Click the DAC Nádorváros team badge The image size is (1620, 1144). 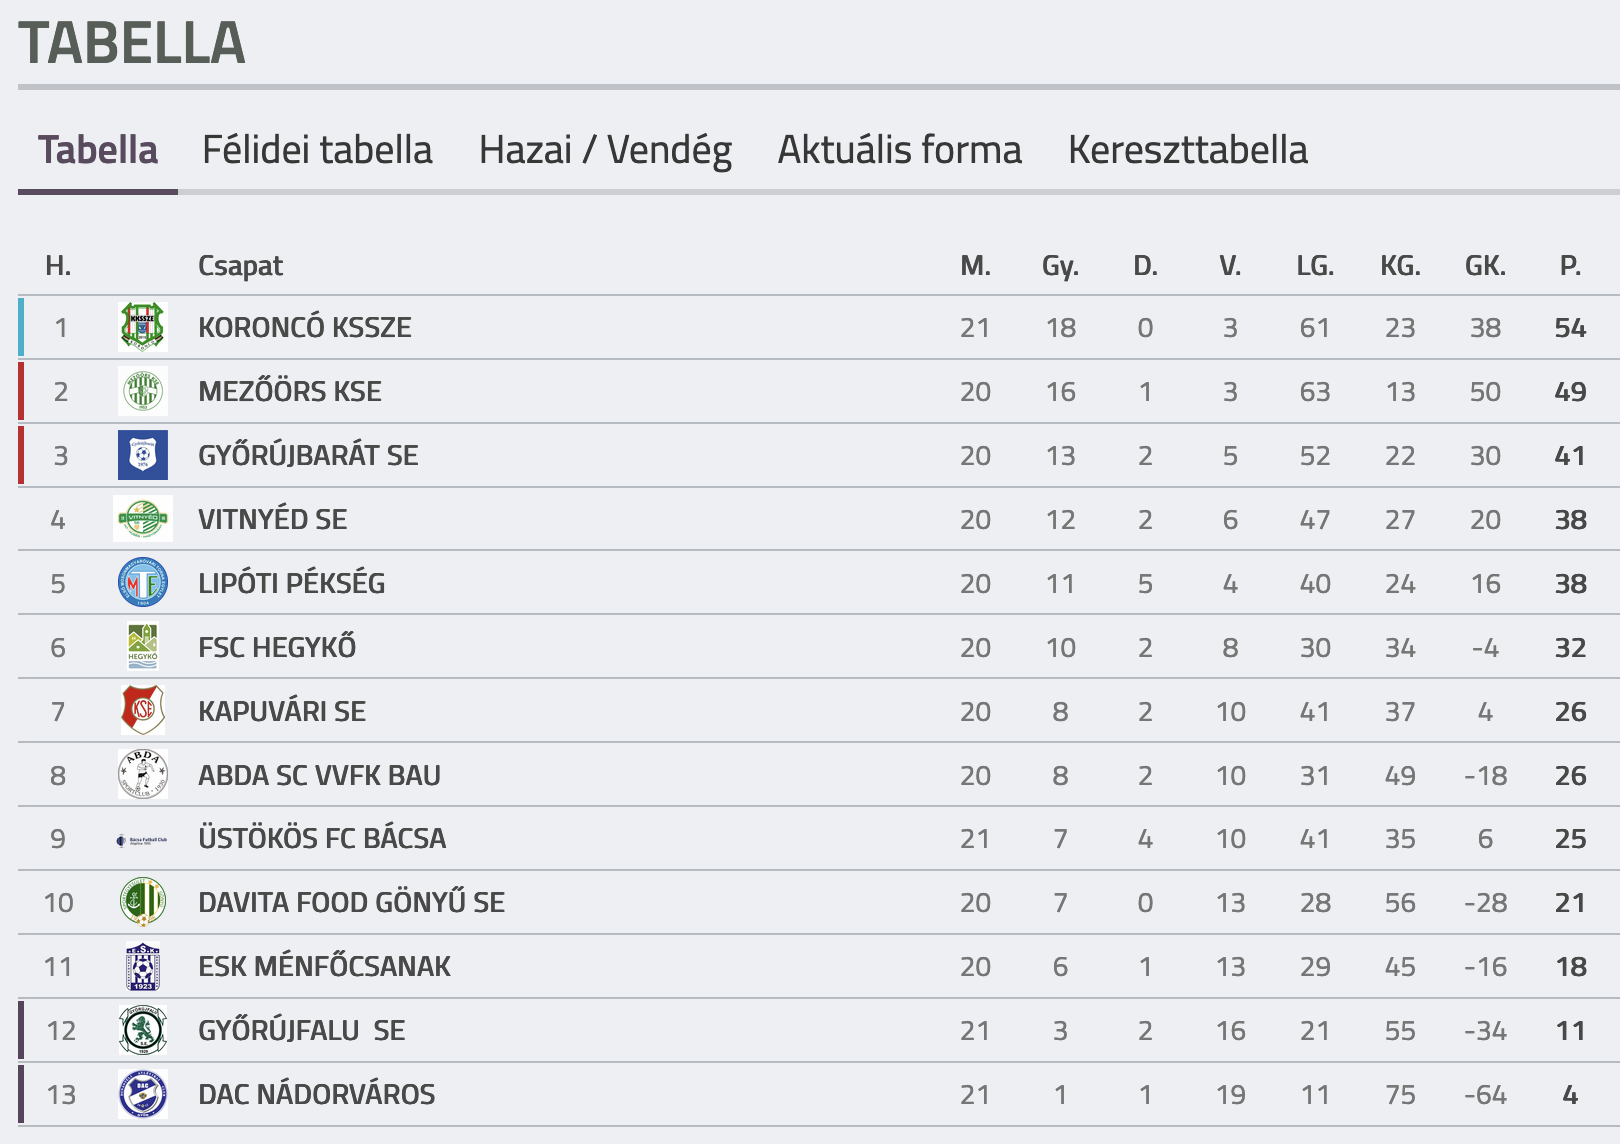pyautogui.click(x=142, y=1094)
